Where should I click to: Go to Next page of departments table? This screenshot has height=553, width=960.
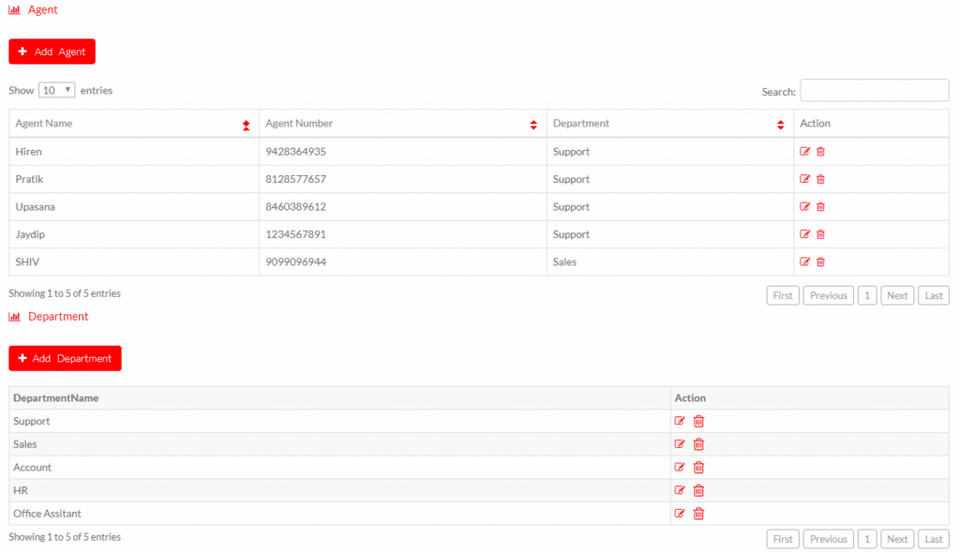(x=897, y=539)
